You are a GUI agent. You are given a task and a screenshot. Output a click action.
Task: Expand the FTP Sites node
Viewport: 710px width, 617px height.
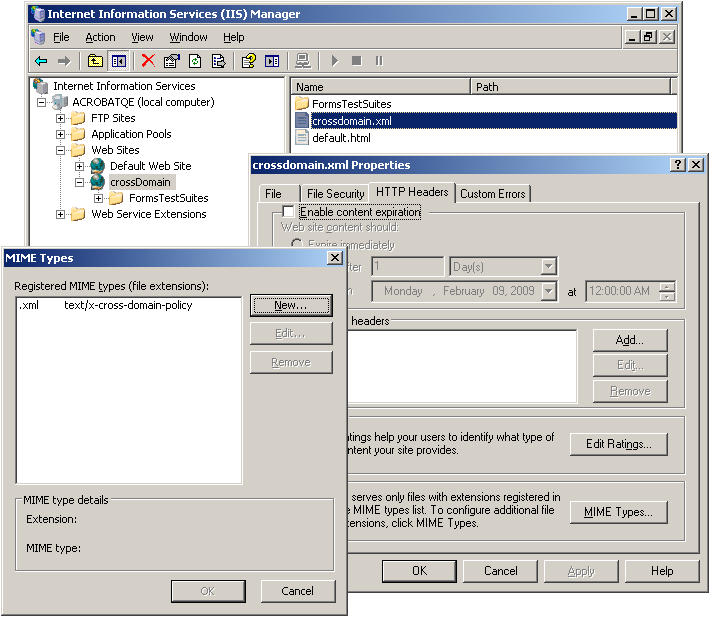[60, 118]
